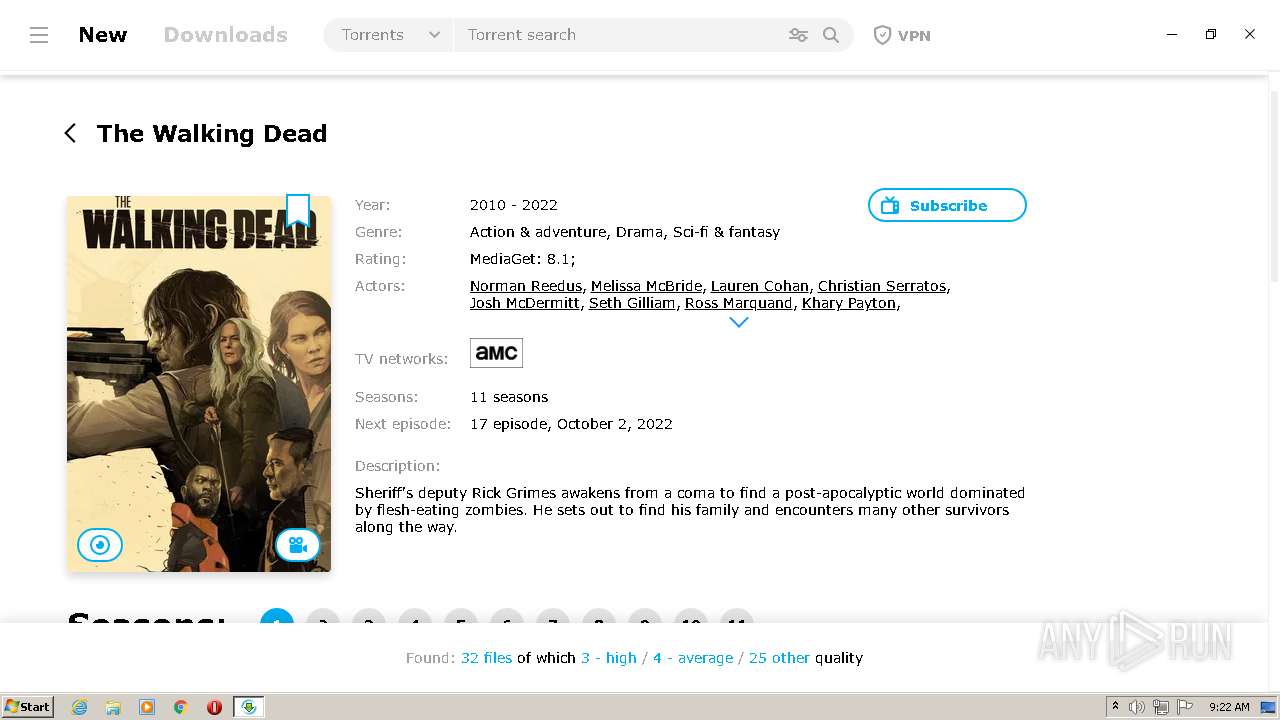Viewport: 1280px width, 720px height.
Task: Play trailer via the camera icon on poster
Action: pyautogui.click(x=298, y=545)
